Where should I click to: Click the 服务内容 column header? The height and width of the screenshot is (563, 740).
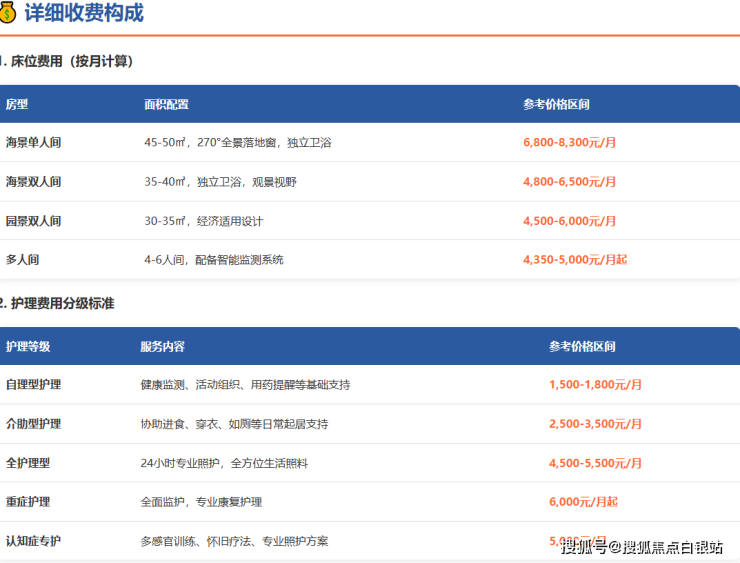(x=162, y=346)
